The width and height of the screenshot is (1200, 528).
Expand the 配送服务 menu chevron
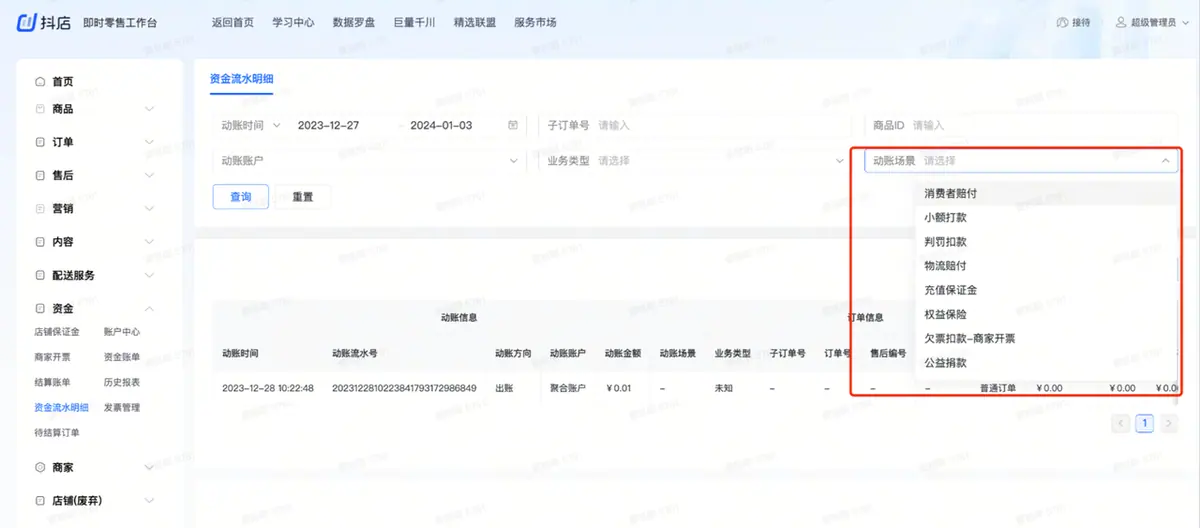point(150,275)
